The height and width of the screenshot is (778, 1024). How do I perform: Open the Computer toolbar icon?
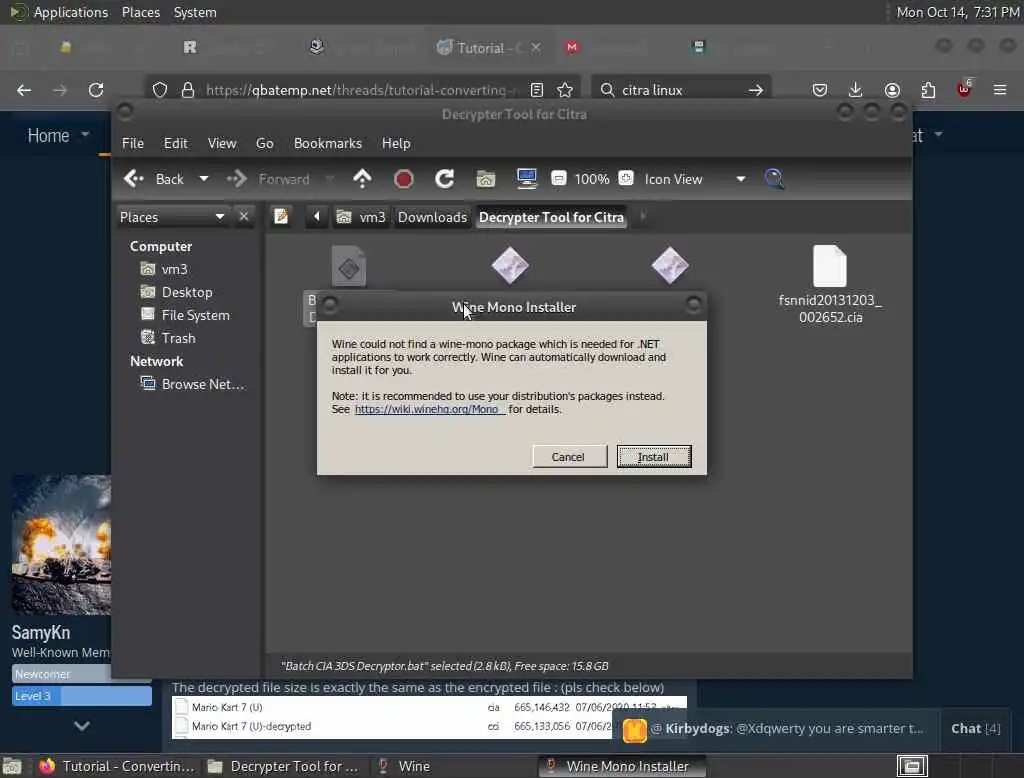[526, 179]
